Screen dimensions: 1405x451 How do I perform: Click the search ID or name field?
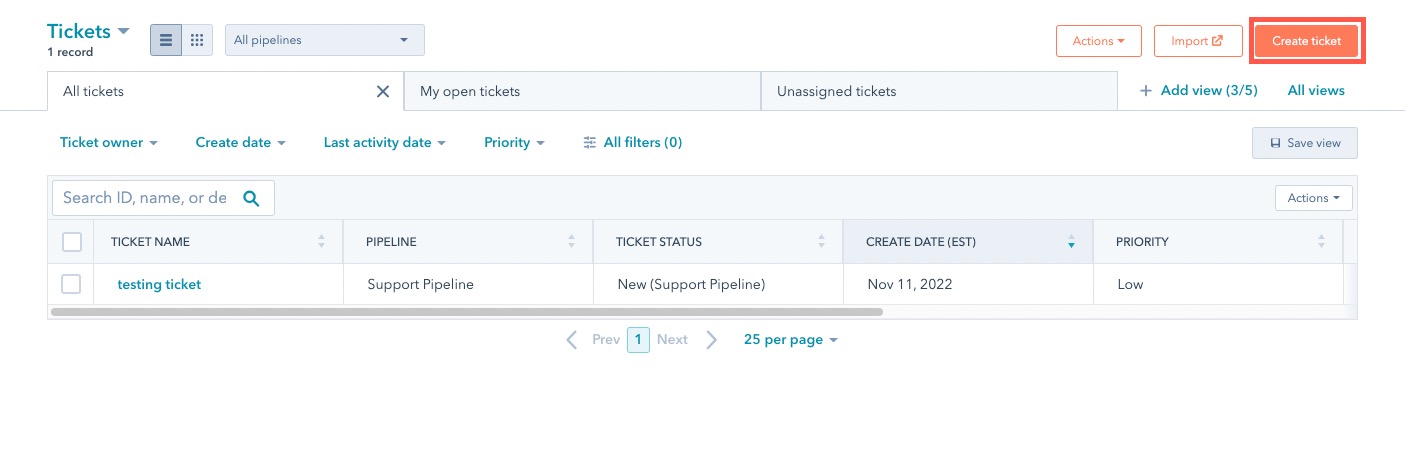(x=145, y=198)
